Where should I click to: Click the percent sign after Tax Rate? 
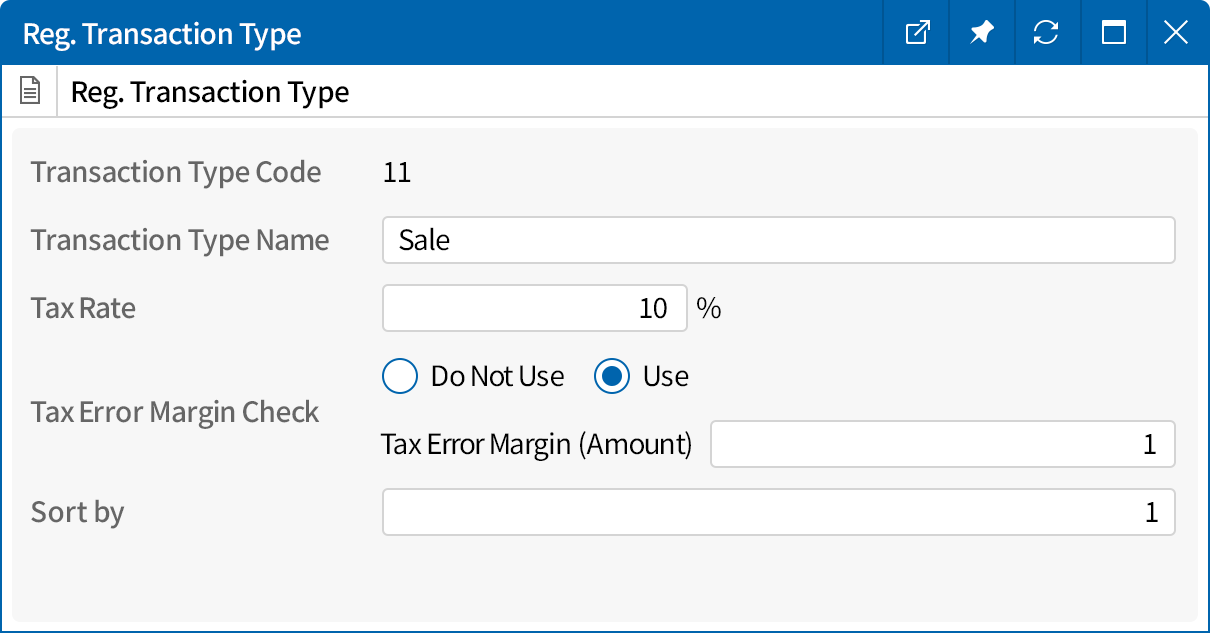tap(709, 308)
